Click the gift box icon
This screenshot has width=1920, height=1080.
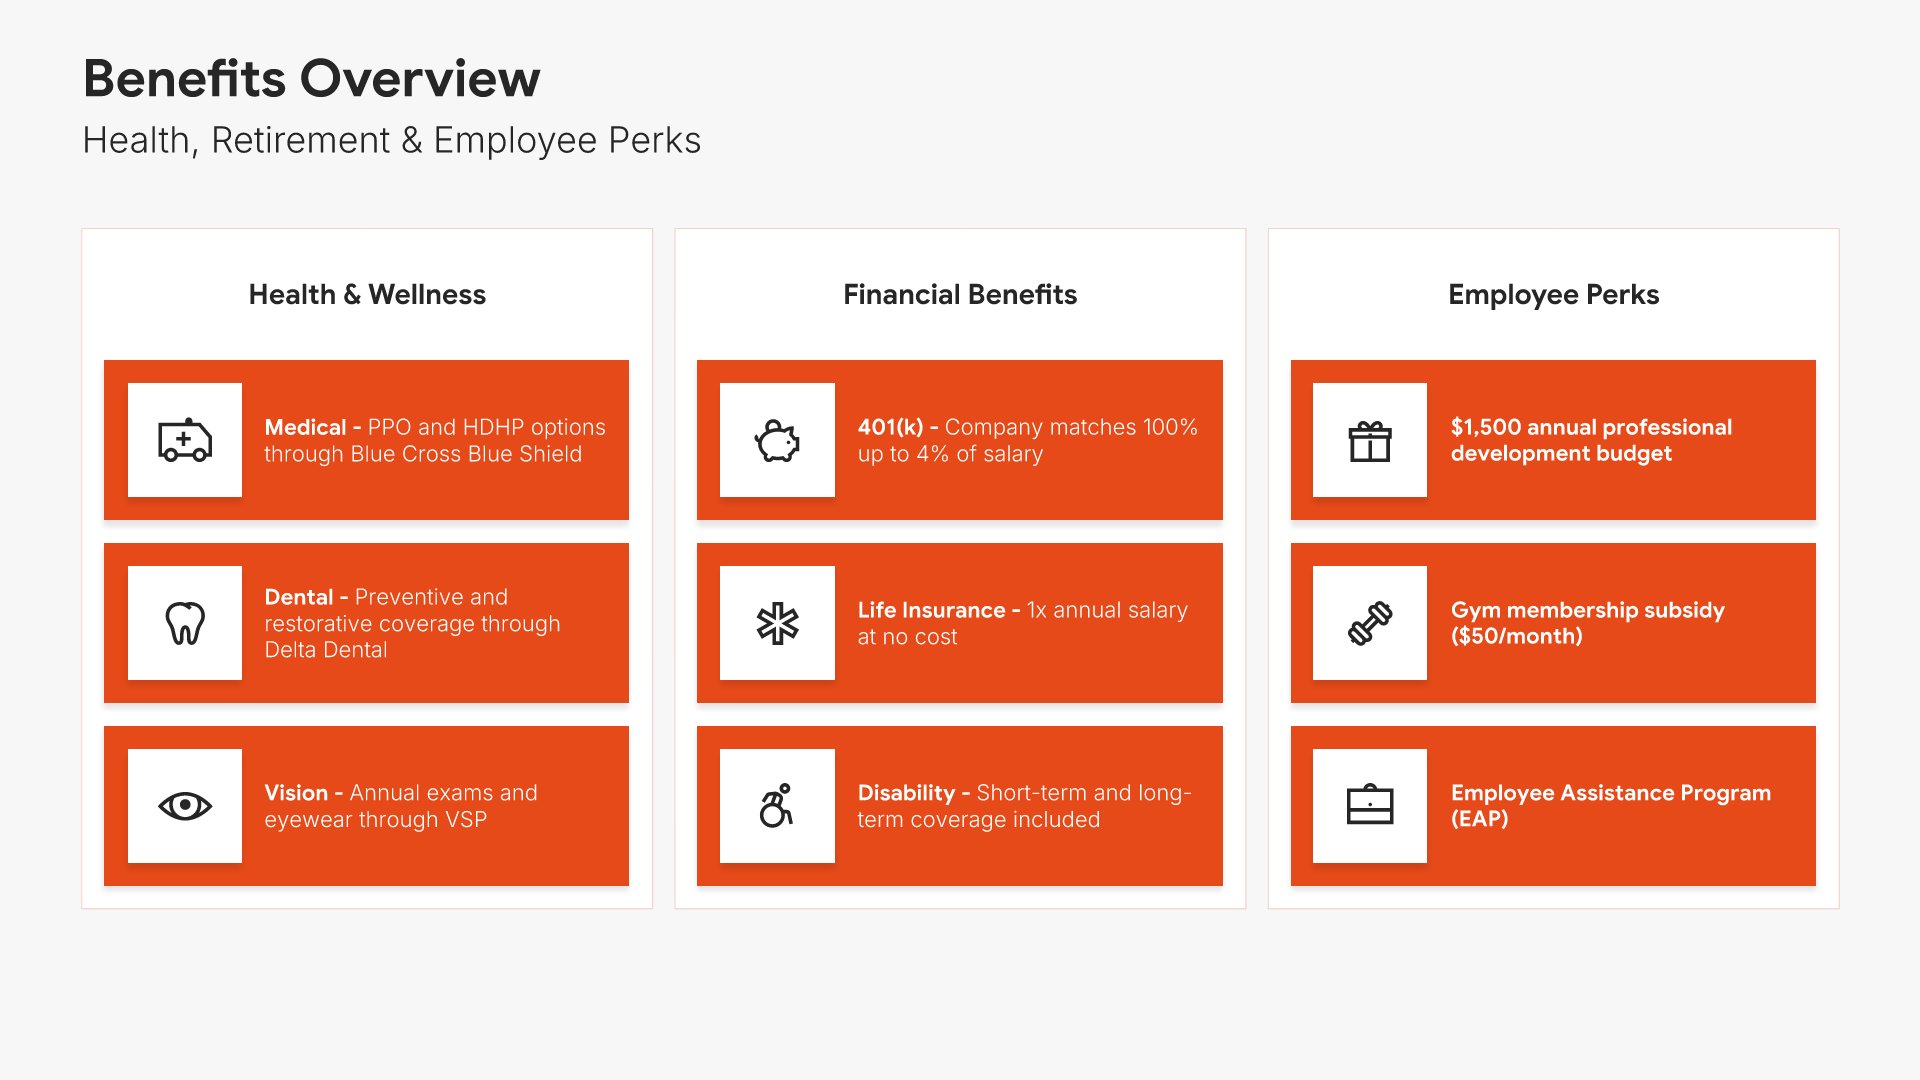(1370, 440)
